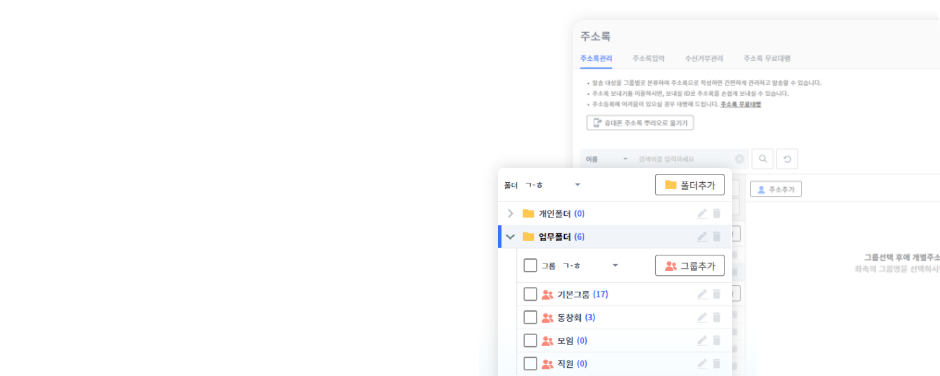Clear the search field with the X icon

(x=739, y=159)
